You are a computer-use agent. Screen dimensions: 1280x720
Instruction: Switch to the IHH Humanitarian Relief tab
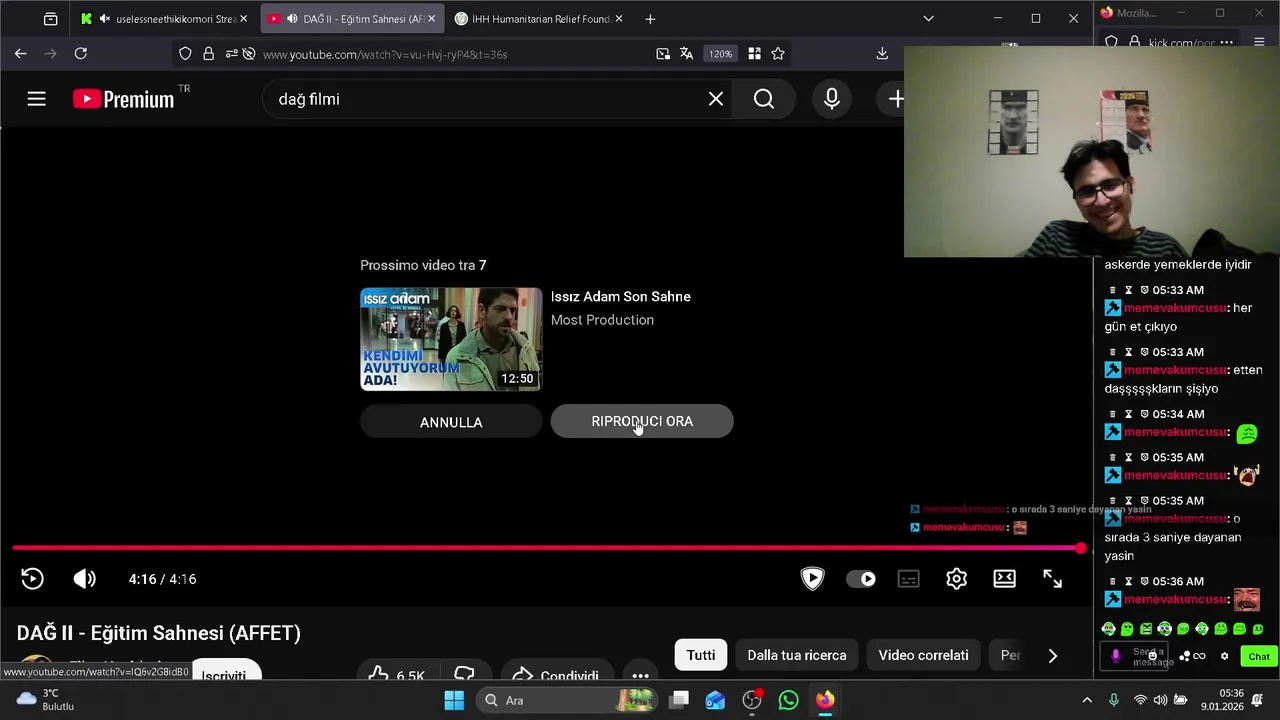pyautogui.click(x=536, y=19)
